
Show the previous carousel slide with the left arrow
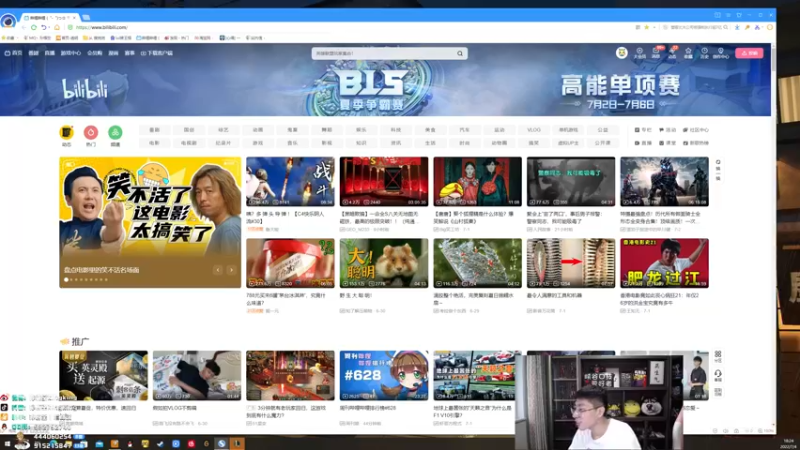[x=218, y=270]
